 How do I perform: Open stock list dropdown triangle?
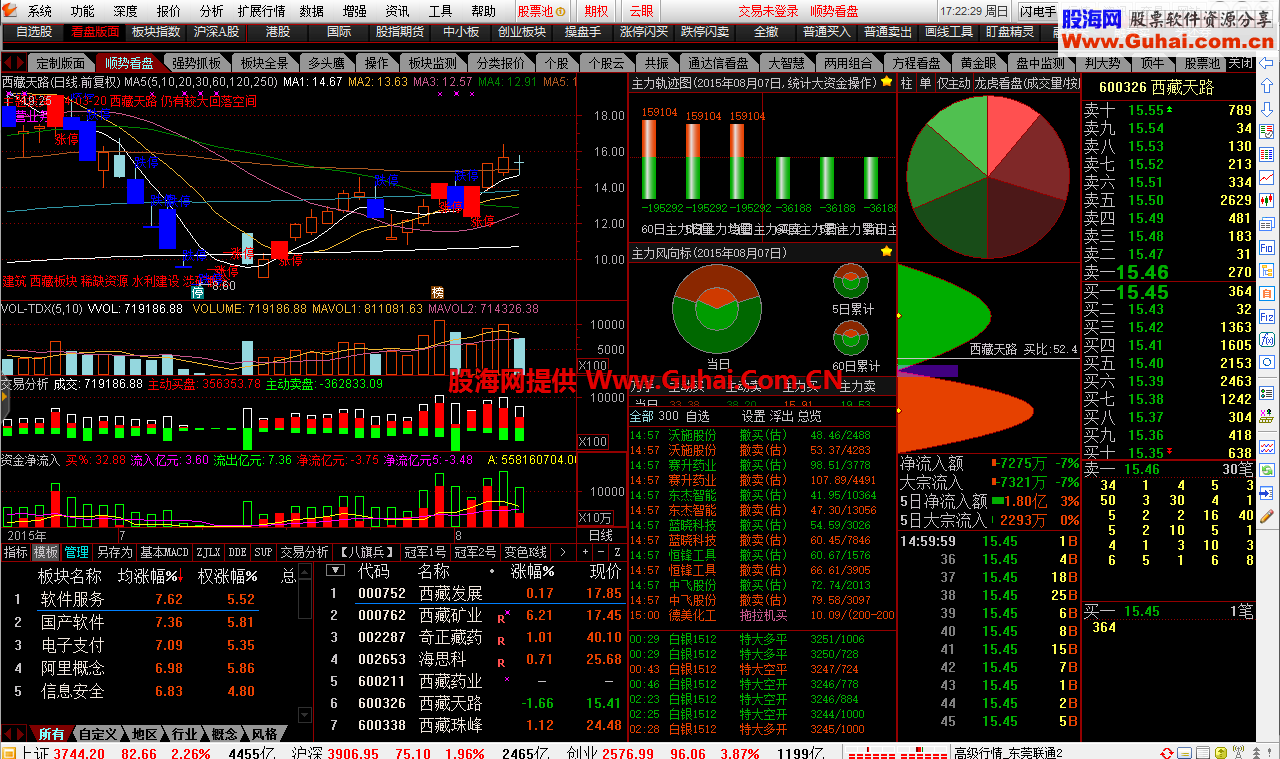coord(336,571)
